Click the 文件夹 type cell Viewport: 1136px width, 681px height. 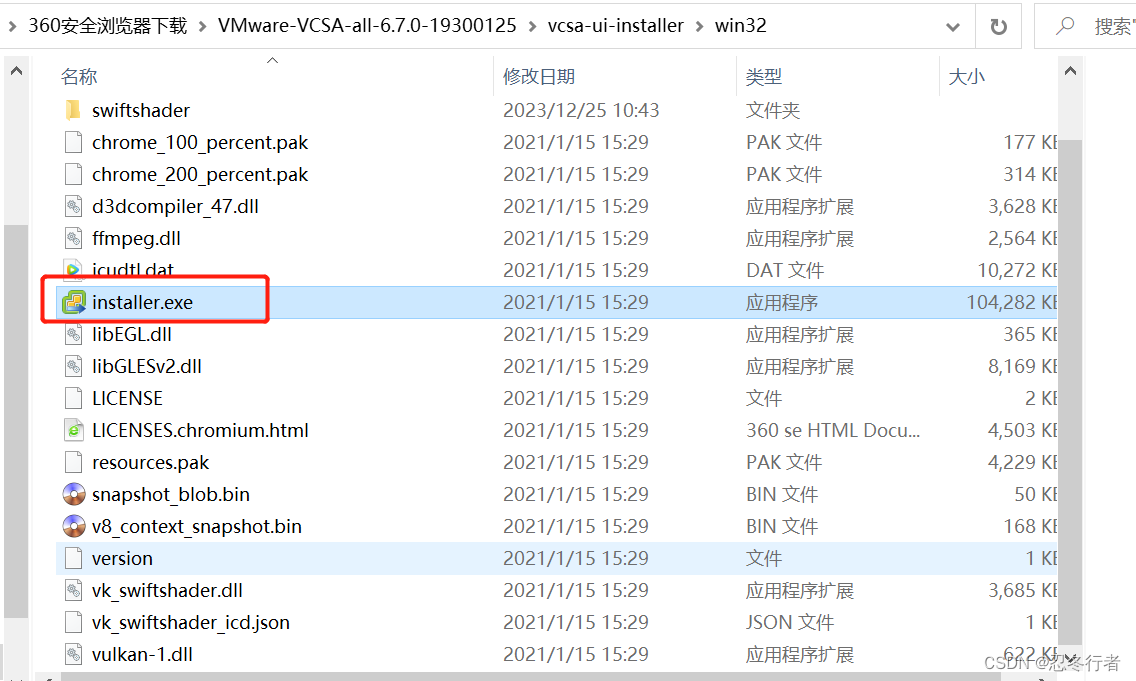click(x=773, y=110)
